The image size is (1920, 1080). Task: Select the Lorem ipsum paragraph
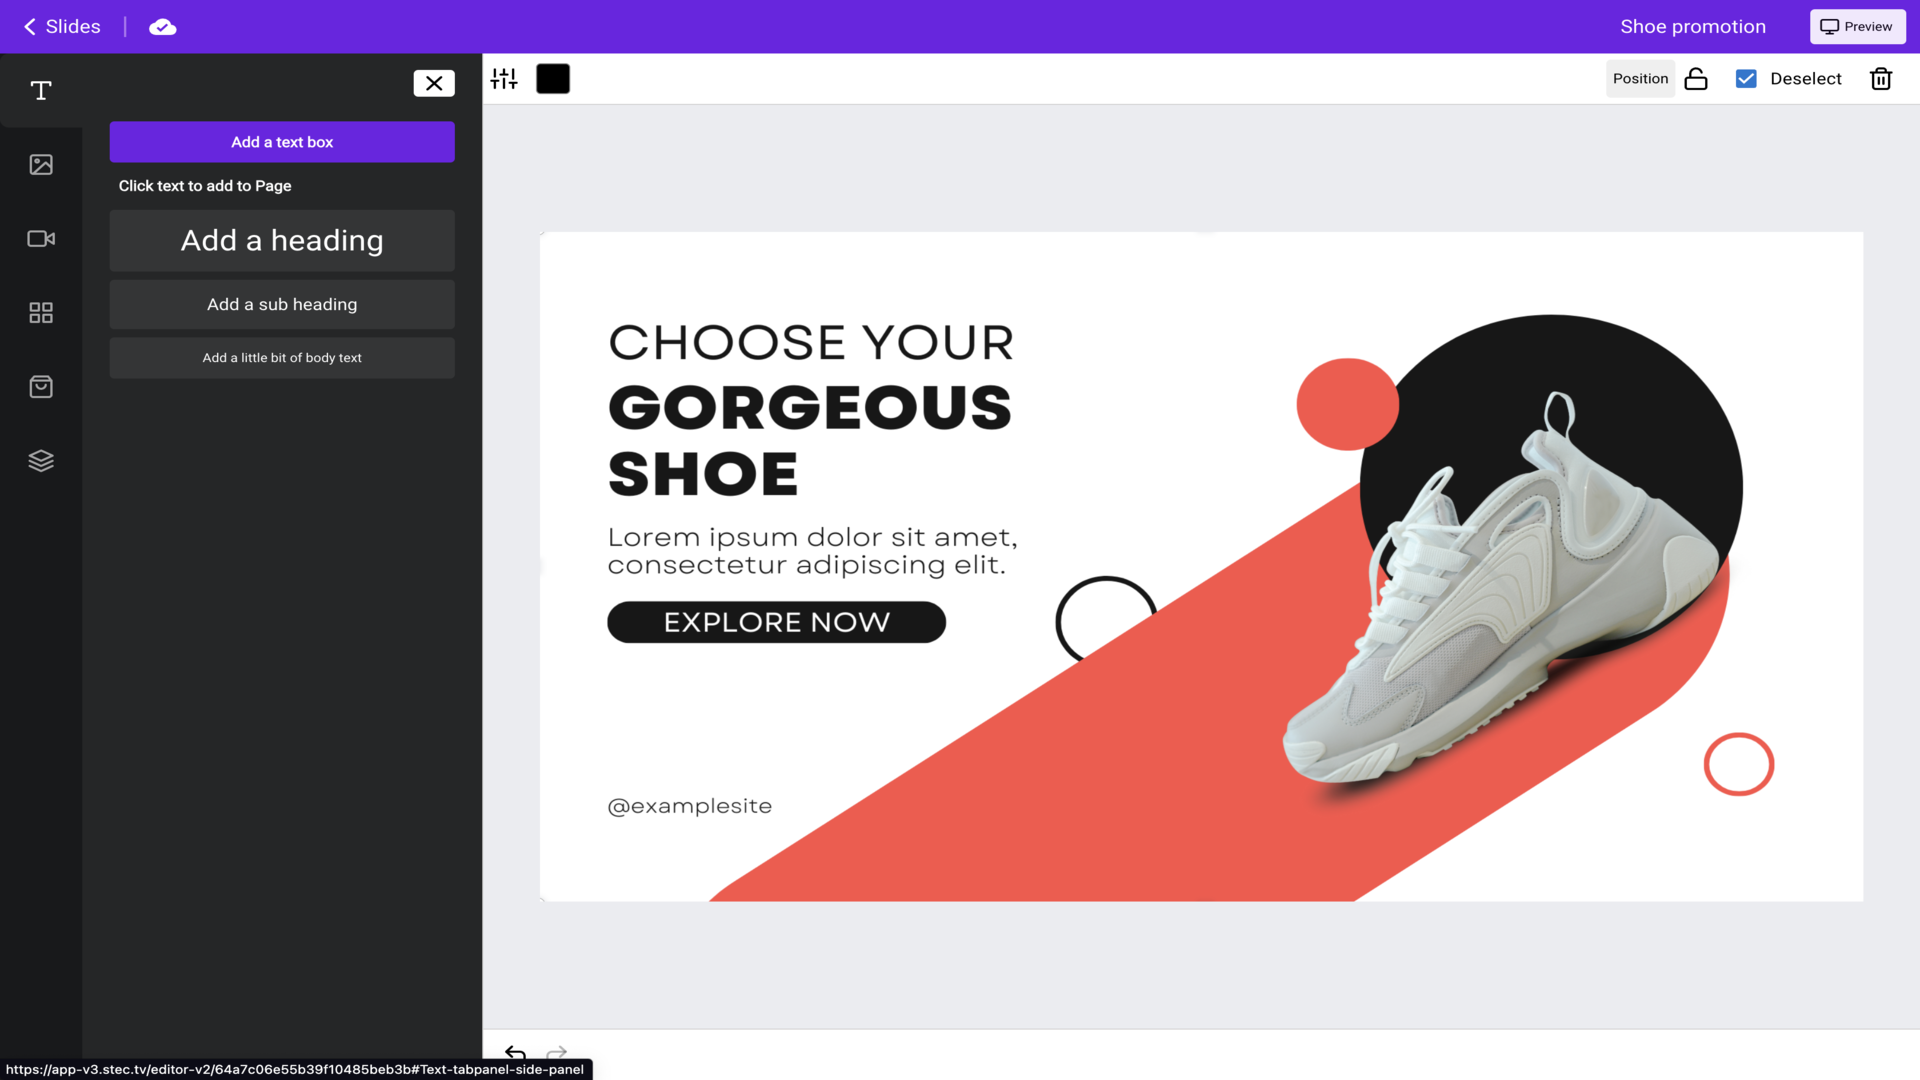tap(812, 551)
